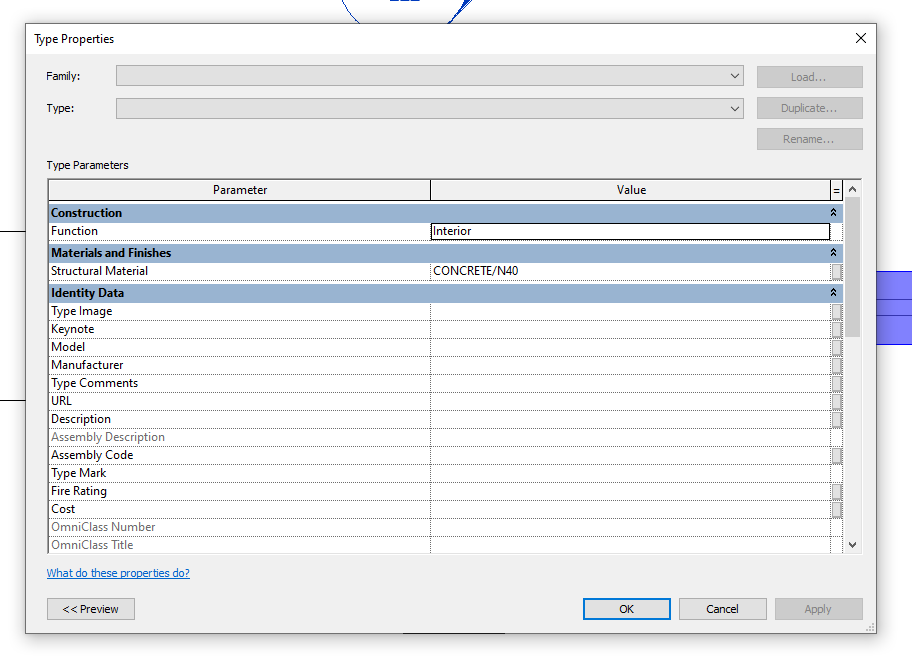Click the Value column header
This screenshot has height=659, width=912.
click(x=630, y=190)
